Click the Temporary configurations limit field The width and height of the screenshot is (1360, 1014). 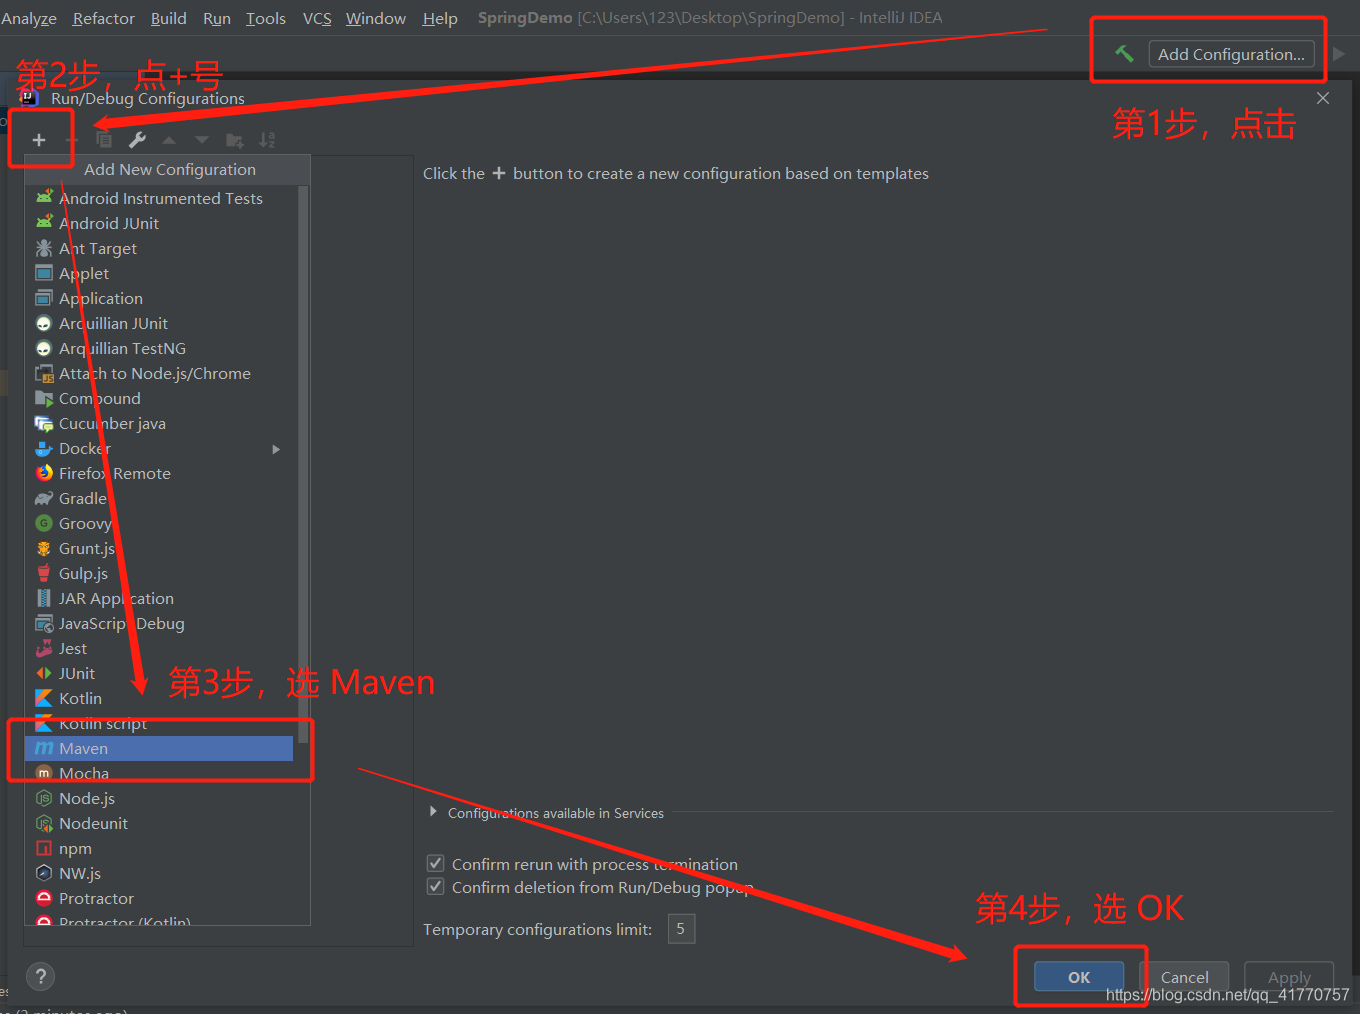click(x=681, y=929)
